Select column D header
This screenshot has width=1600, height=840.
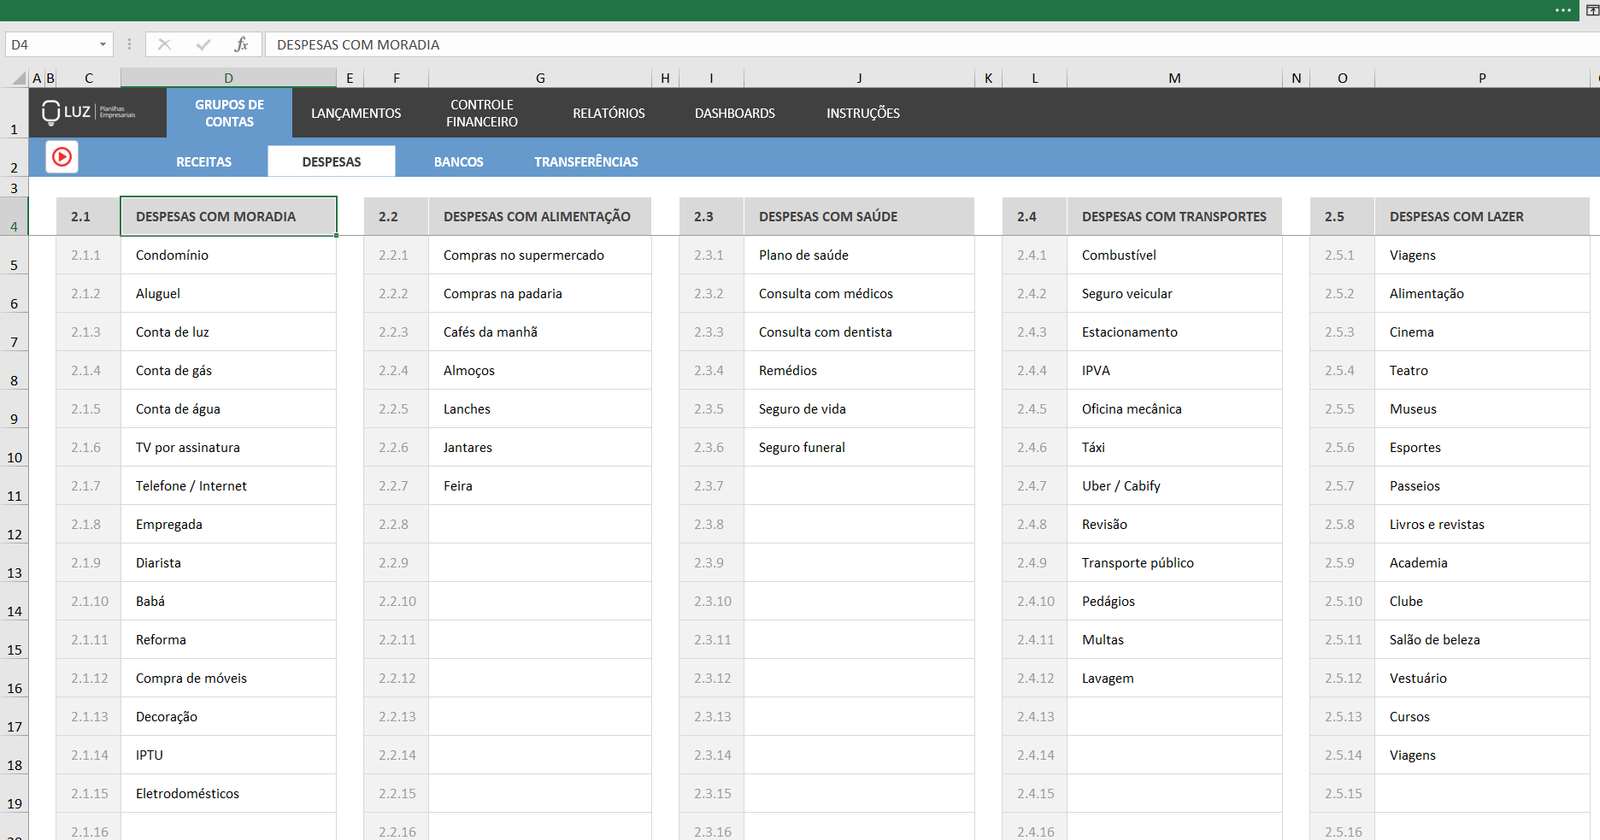click(x=228, y=78)
